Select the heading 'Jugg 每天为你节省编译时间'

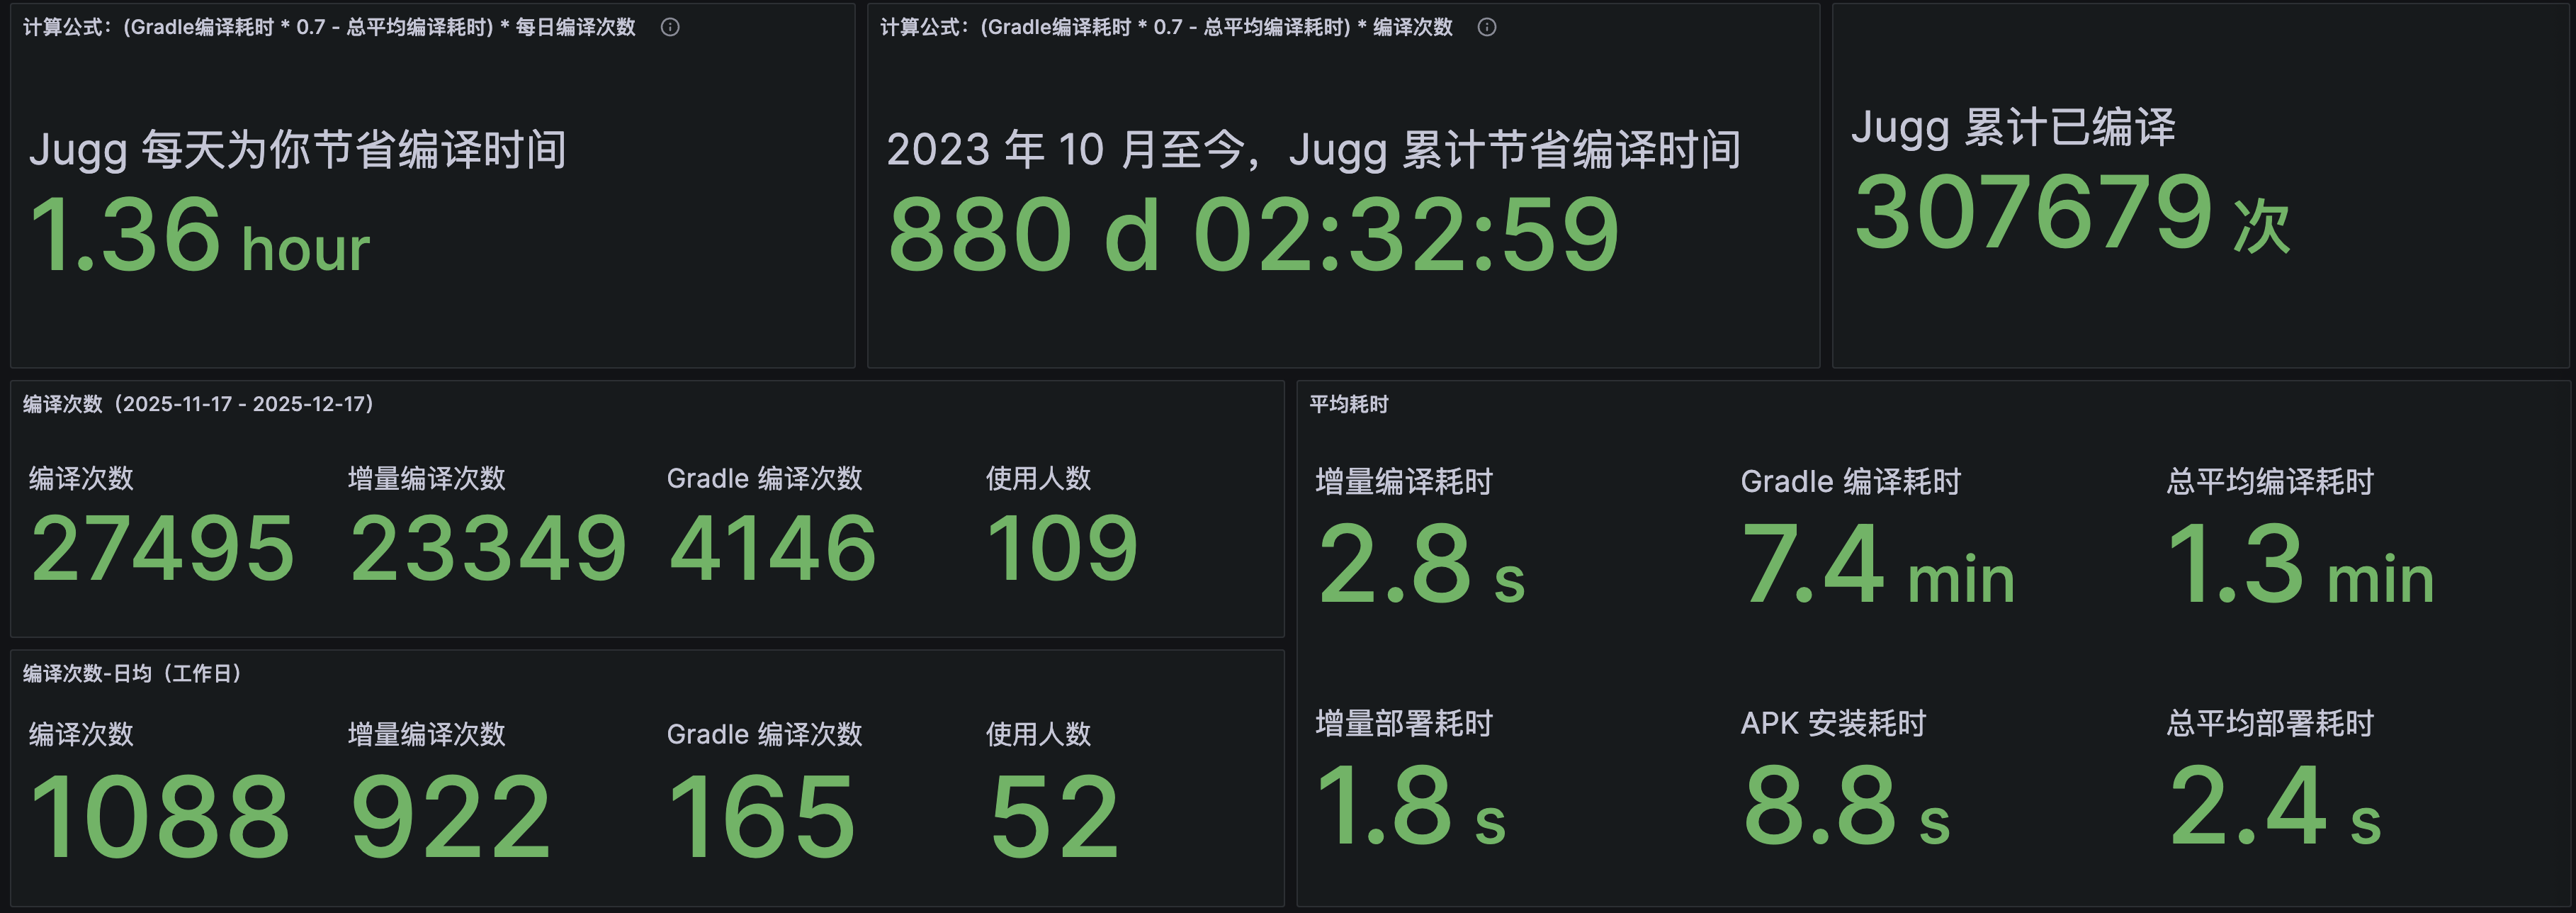[x=298, y=150]
